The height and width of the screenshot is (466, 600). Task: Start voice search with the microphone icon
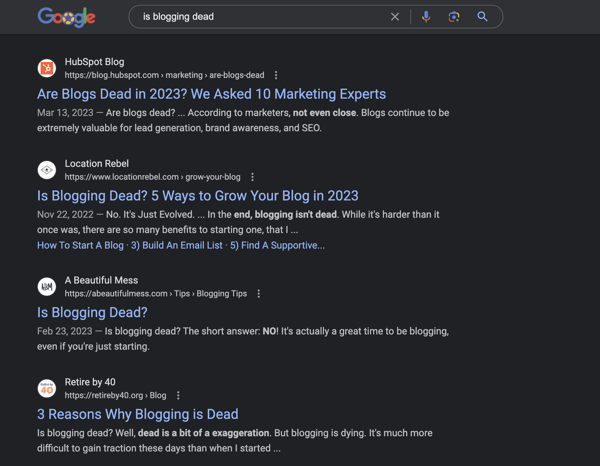(x=426, y=17)
